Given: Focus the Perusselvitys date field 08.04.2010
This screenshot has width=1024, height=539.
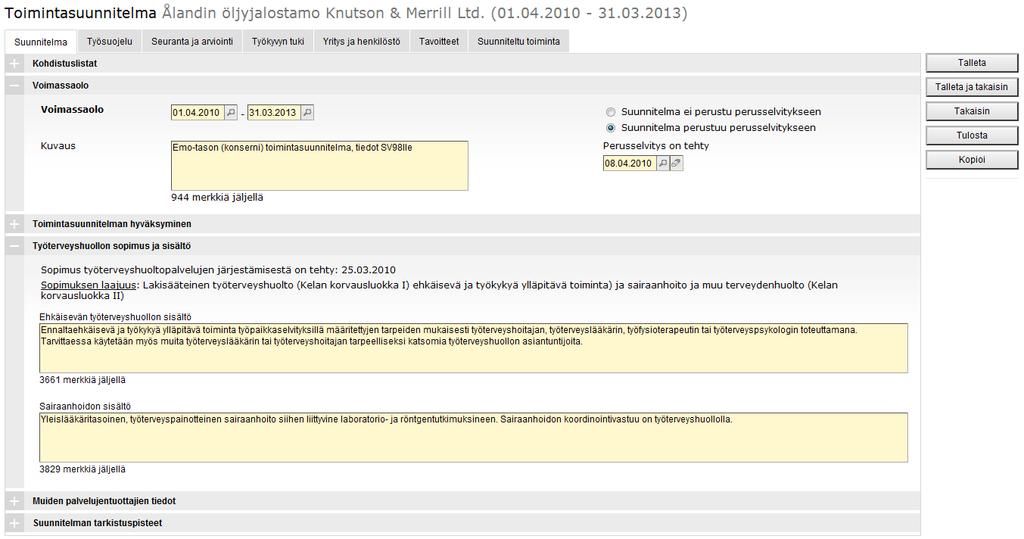Looking at the screenshot, I should 630,163.
